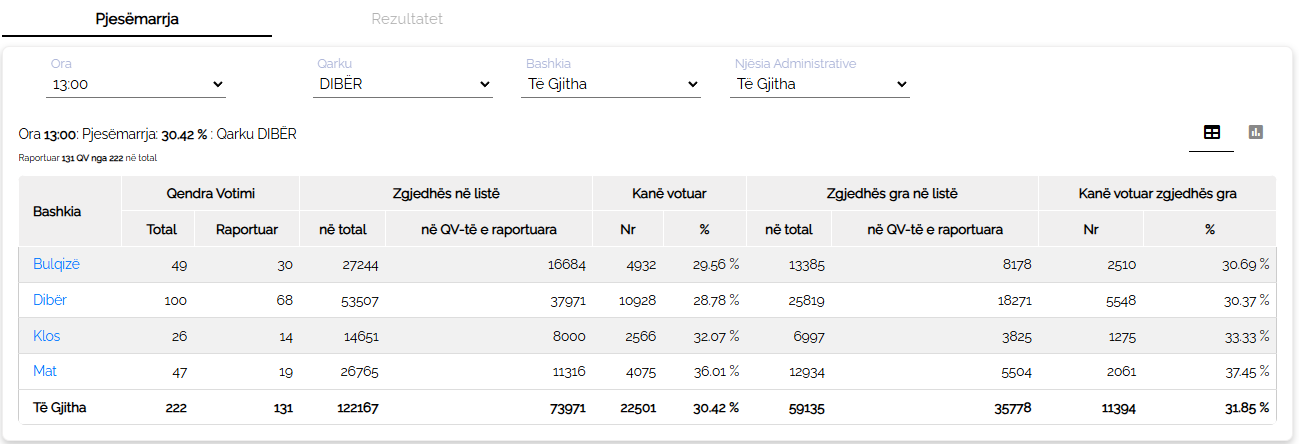Select Mat turnout value 36.01 %
The image size is (1299, 444).
716,371
